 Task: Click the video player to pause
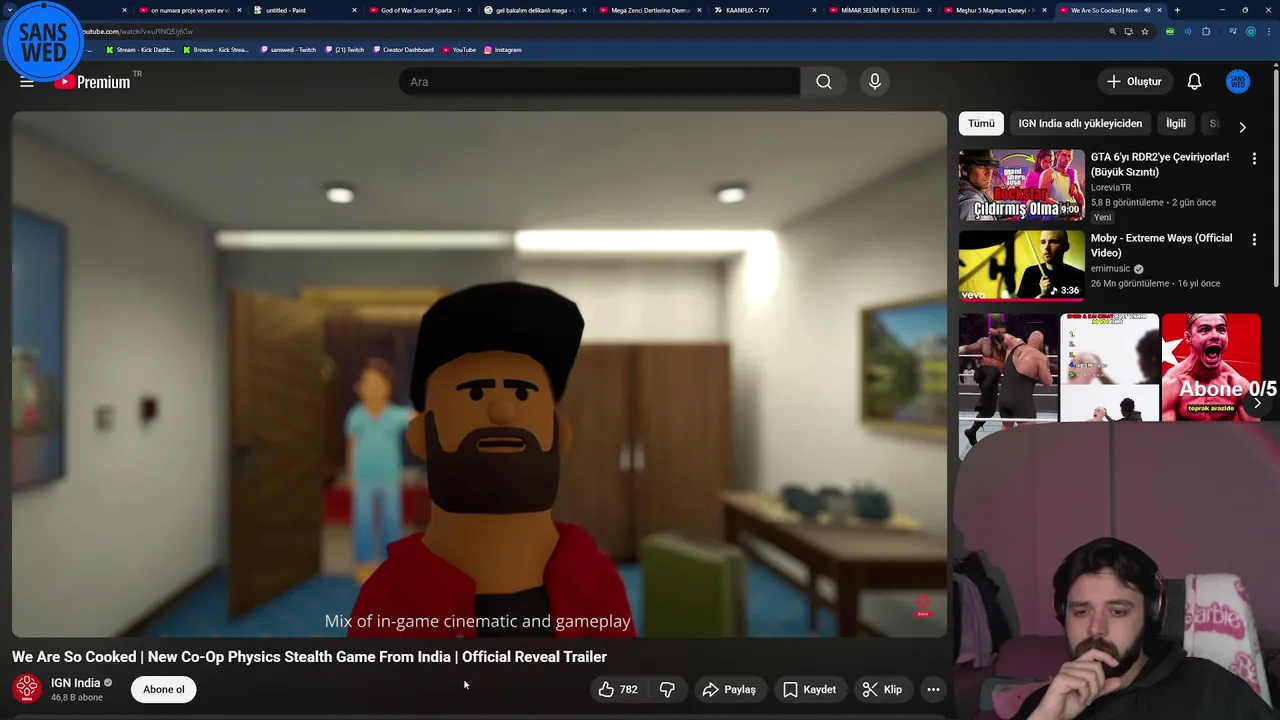pos(479,374)
